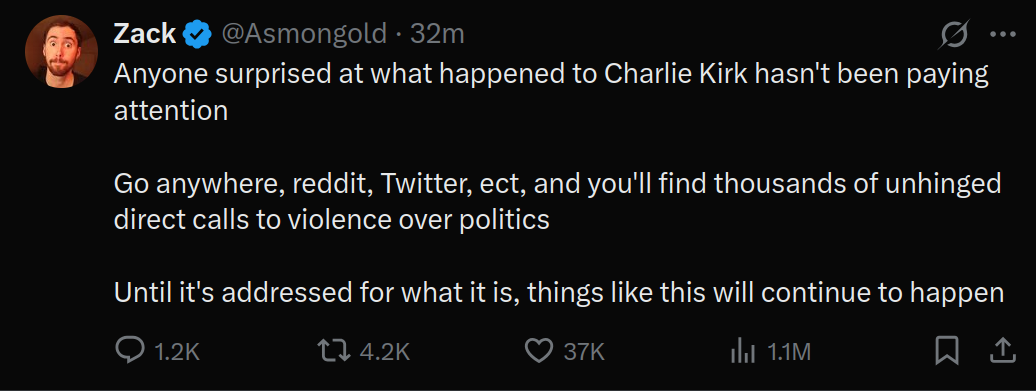This screenshot has width=1036, height=391.
Task: Open Zack's profile picture avatar
Action: pos(61,51)
